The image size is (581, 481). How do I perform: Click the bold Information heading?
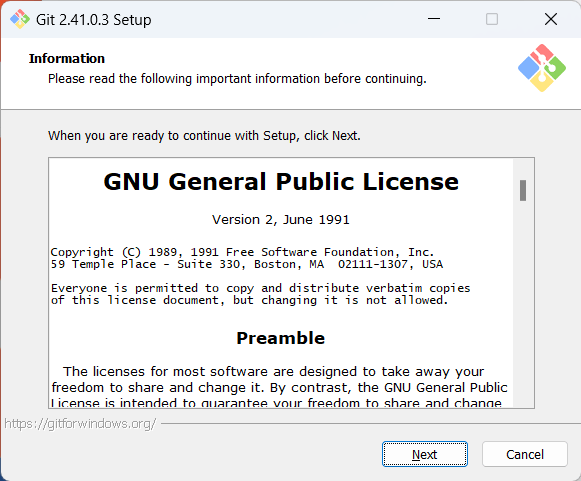[x=67, y=59]
